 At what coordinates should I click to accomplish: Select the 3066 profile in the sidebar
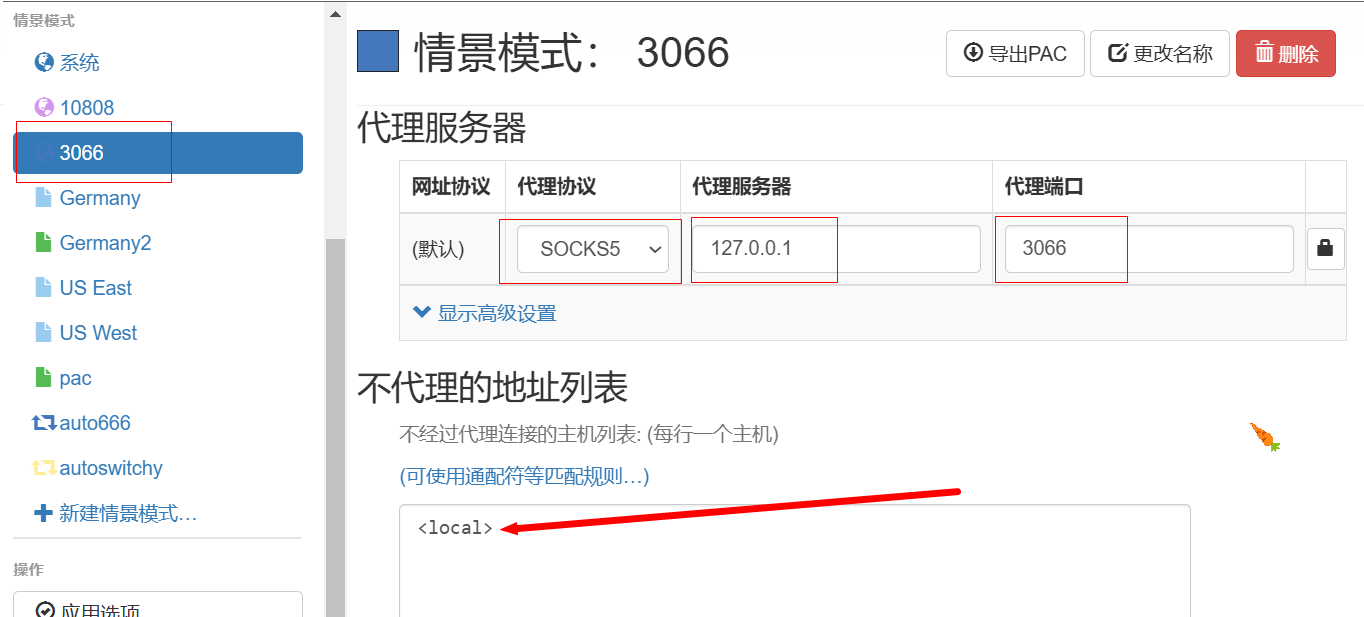point(158,153)
